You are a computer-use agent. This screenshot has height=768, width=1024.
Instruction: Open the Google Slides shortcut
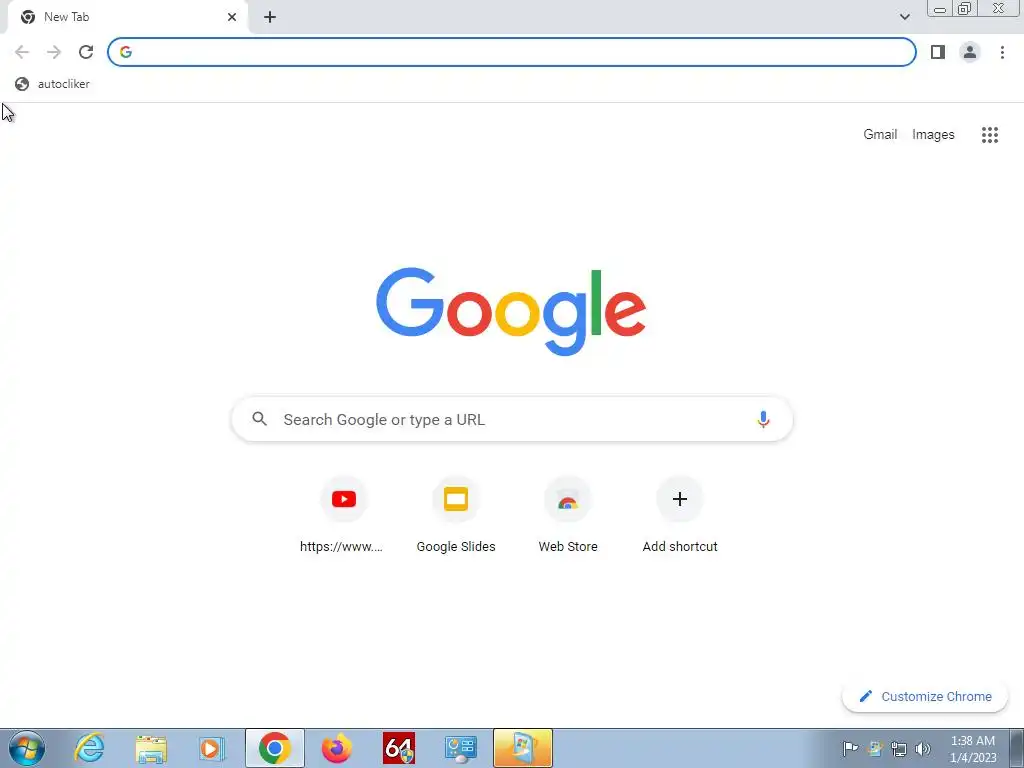point(456,516)
